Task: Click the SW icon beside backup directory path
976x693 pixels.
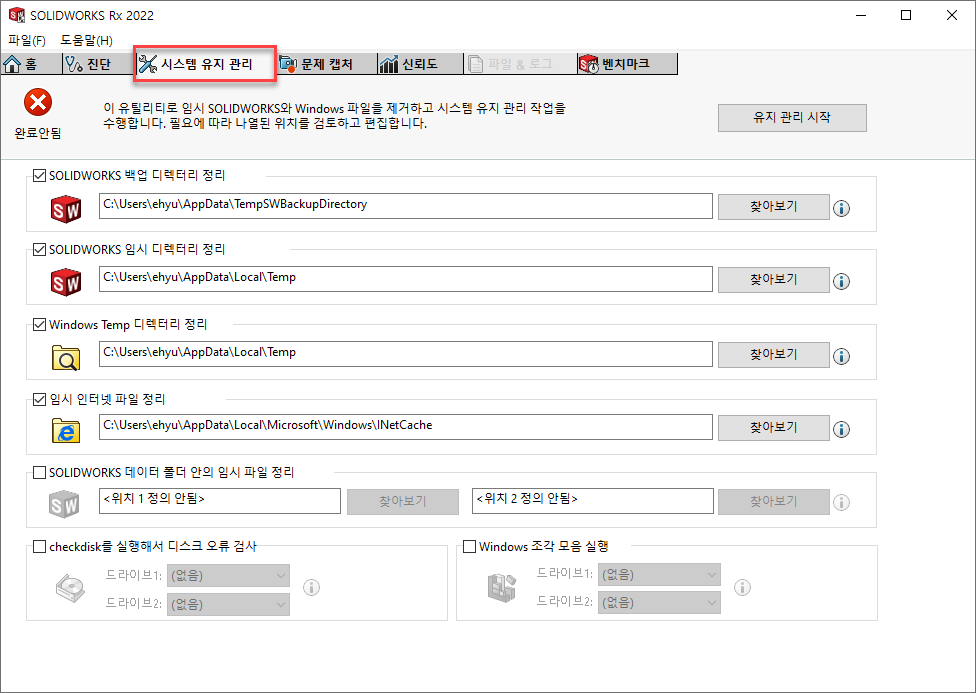Action: [x=66, y=209]
